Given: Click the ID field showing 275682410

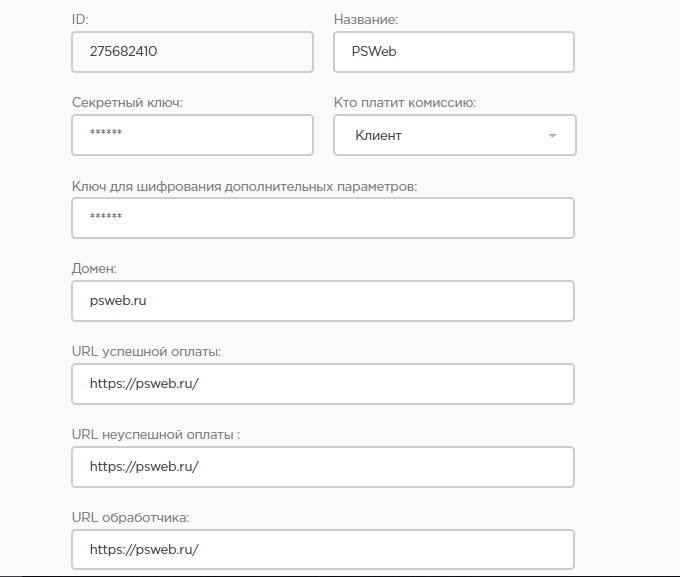Looking at the screenshot, I should coord(192,52).
